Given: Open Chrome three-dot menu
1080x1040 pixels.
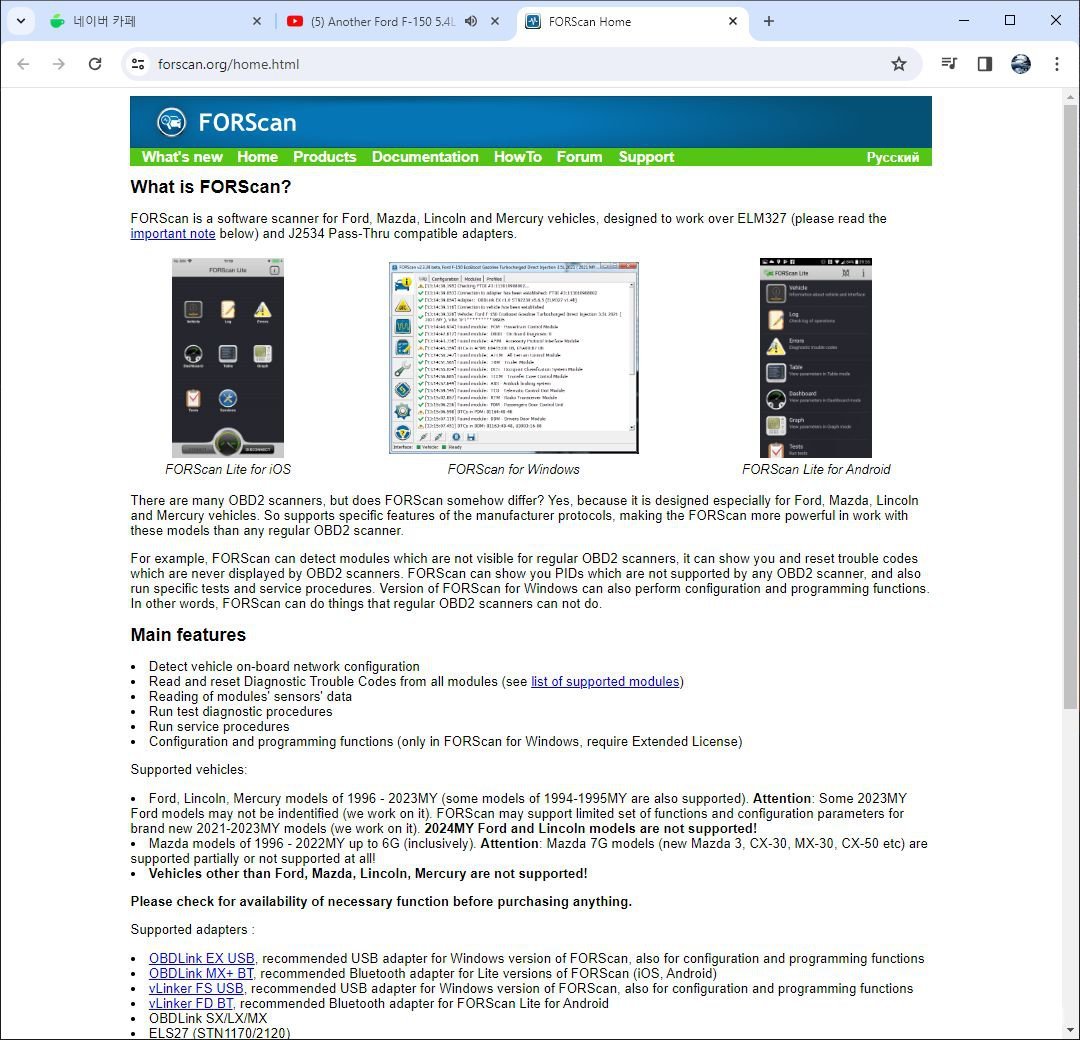Looking at the screenshot, I should [x=1057, y=64].
